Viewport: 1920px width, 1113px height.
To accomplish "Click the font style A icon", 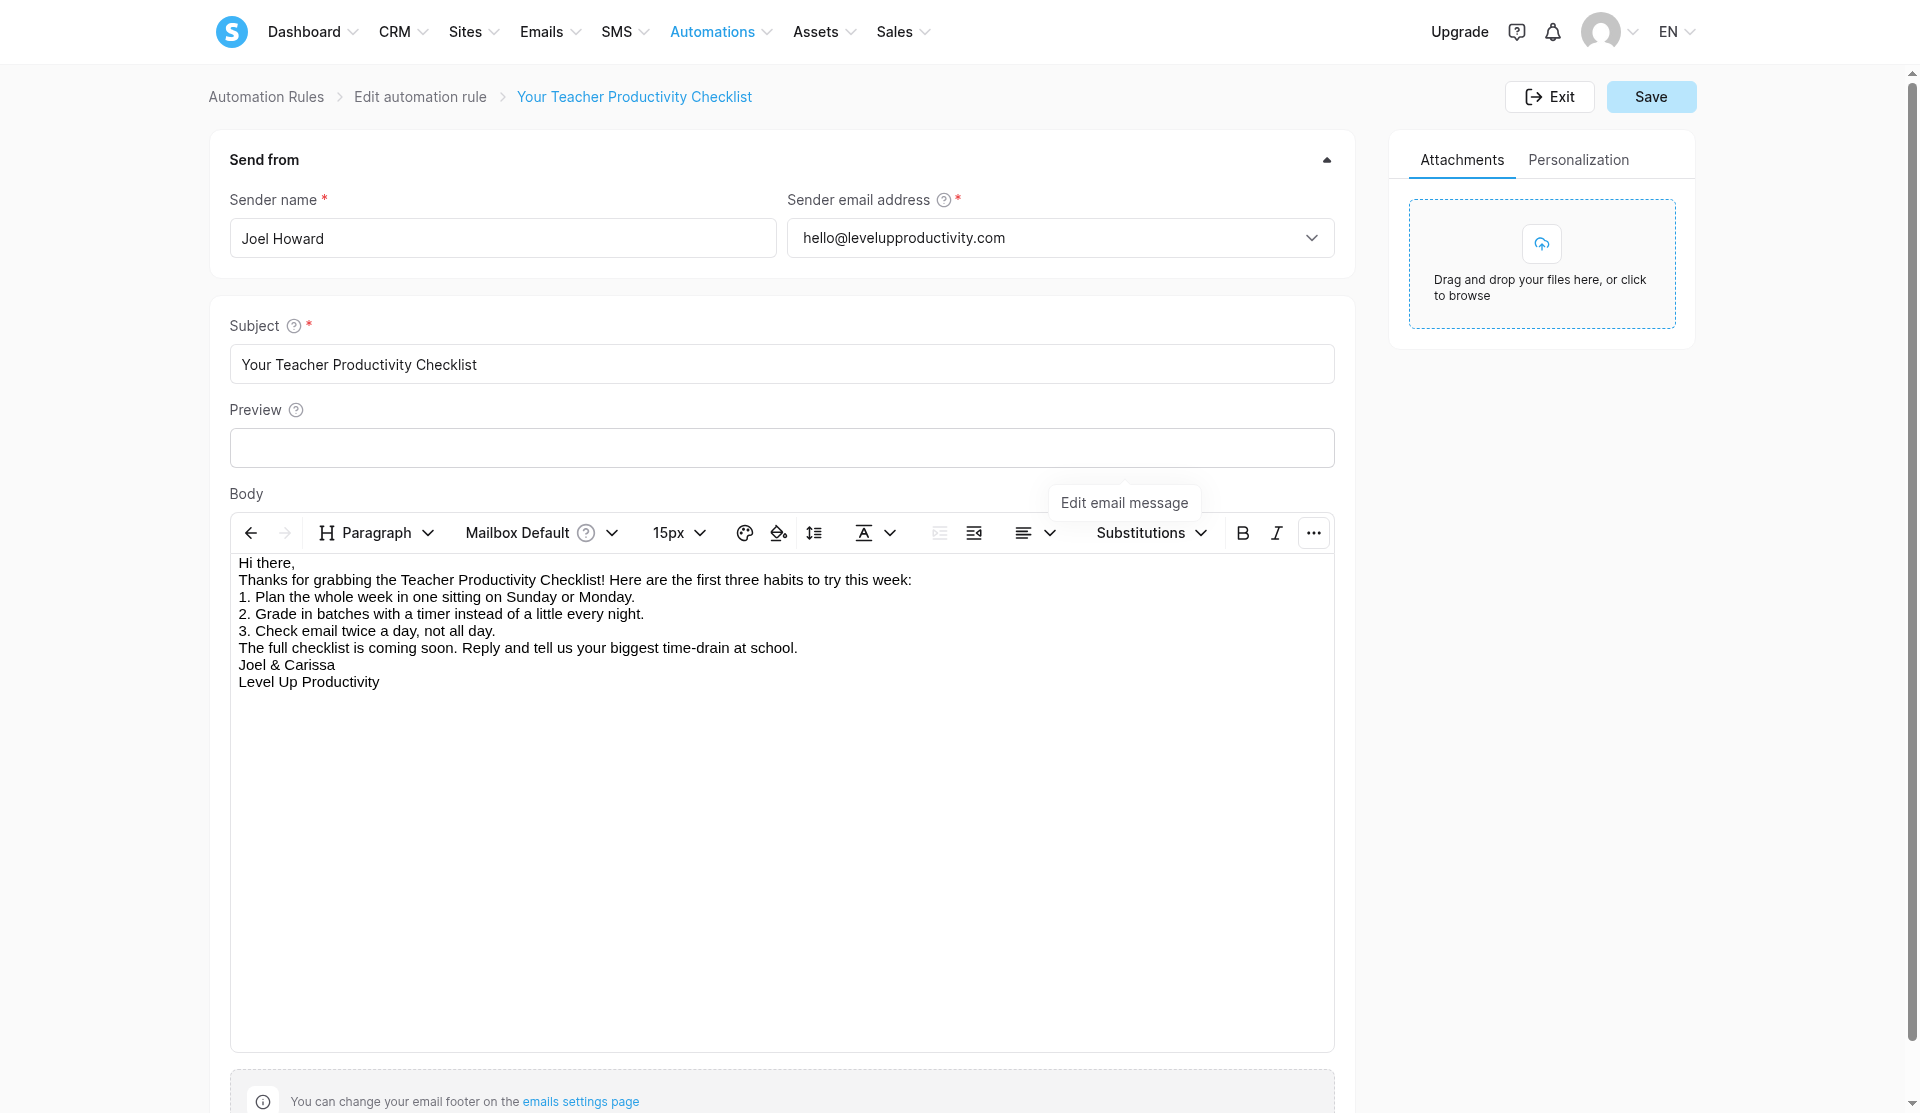I will (864, 533).
